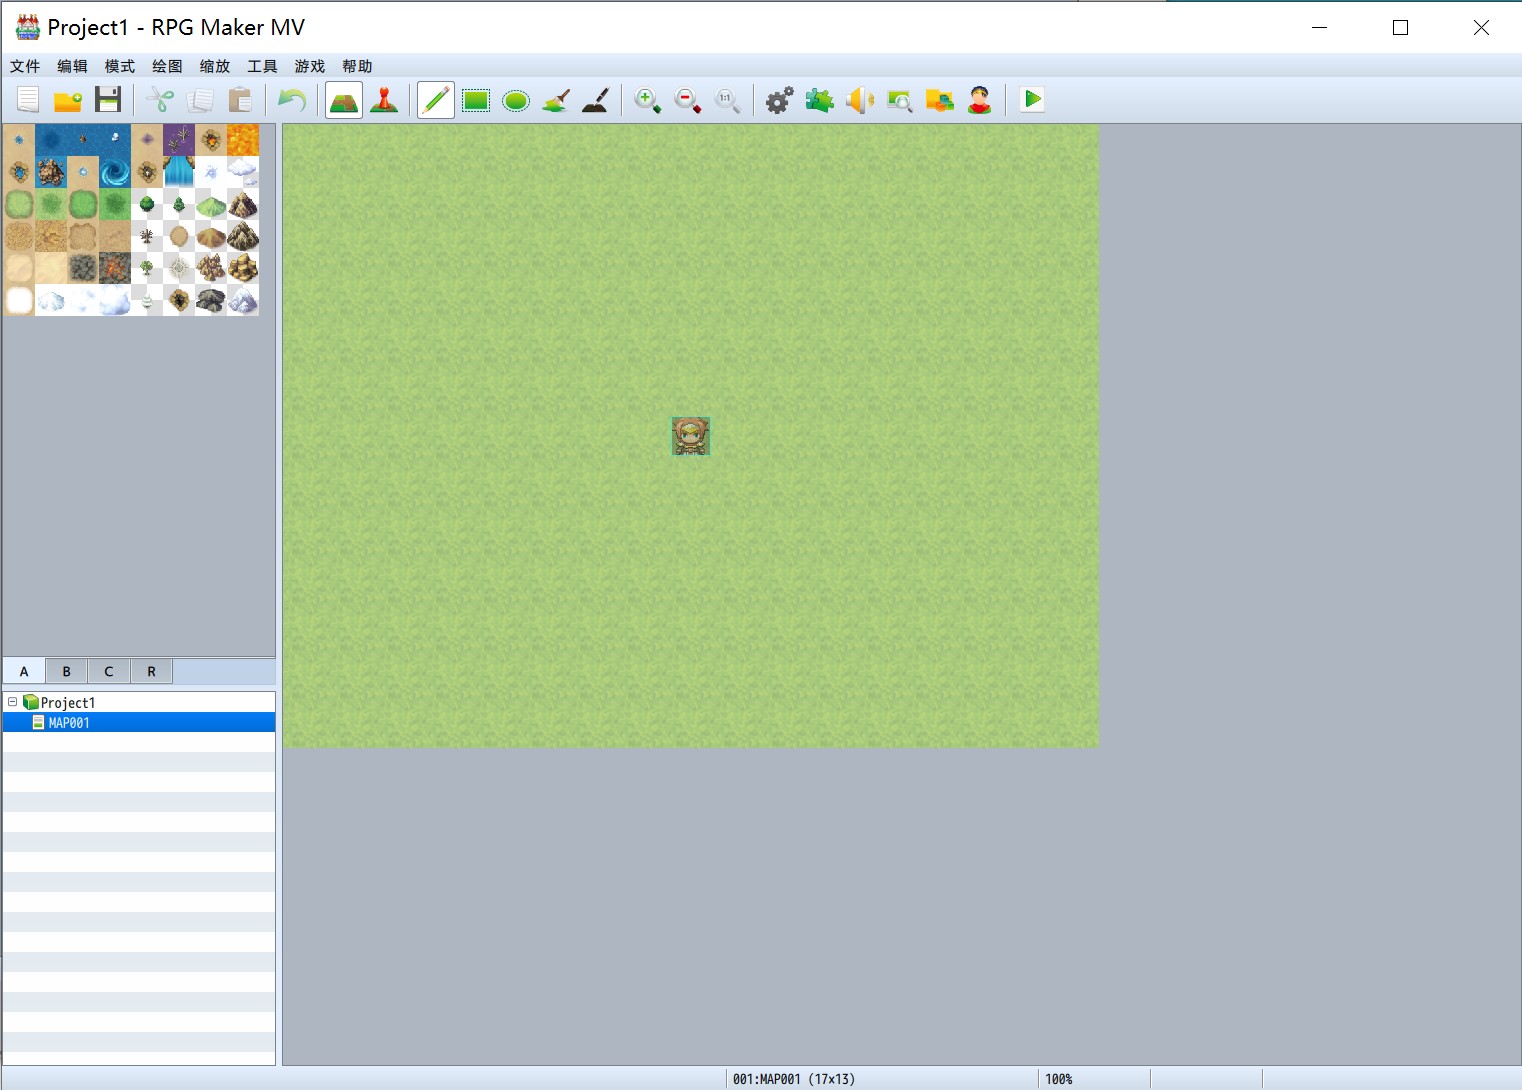Screen dimensions: 1522x1090
Task: Open a project via the folder icon
Action: click(68, 100)
